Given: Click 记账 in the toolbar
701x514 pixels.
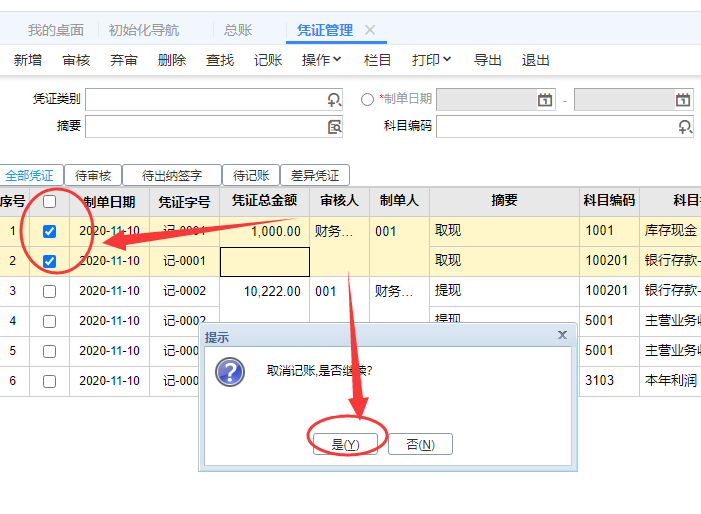Looking at the screenshot, I should pyautogui.click(x=268, y=60).
